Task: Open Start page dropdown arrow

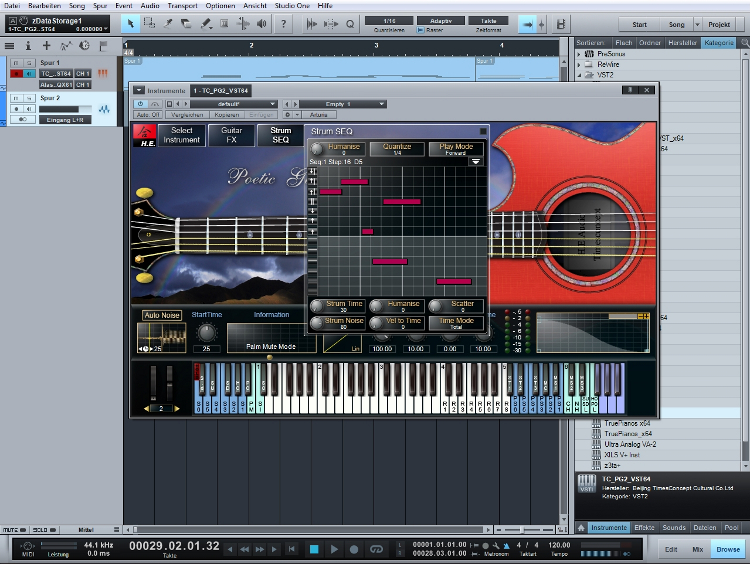Action: (x=697, y=24)
